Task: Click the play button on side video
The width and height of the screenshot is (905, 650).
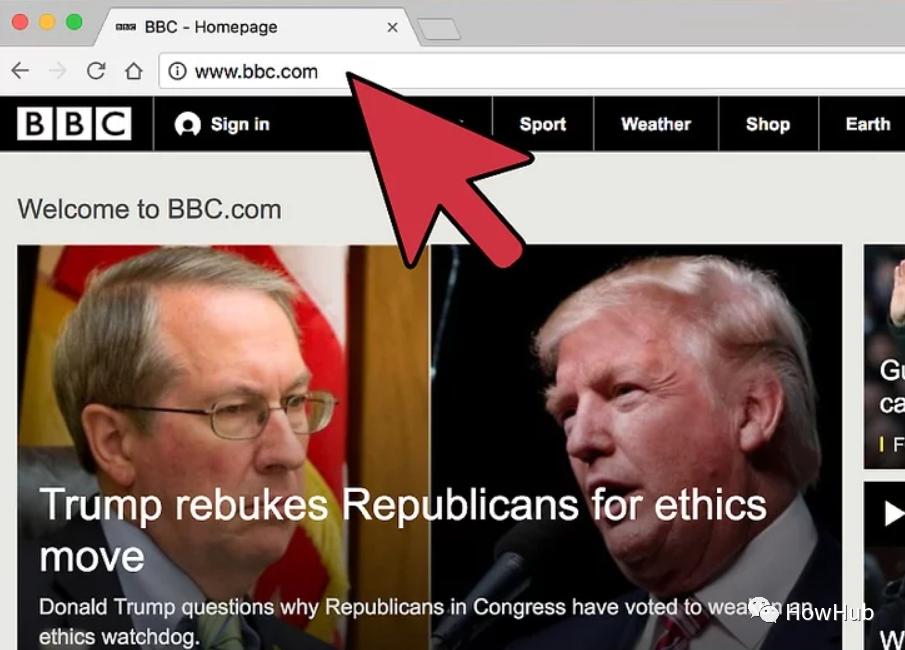Action: point(894,513)
